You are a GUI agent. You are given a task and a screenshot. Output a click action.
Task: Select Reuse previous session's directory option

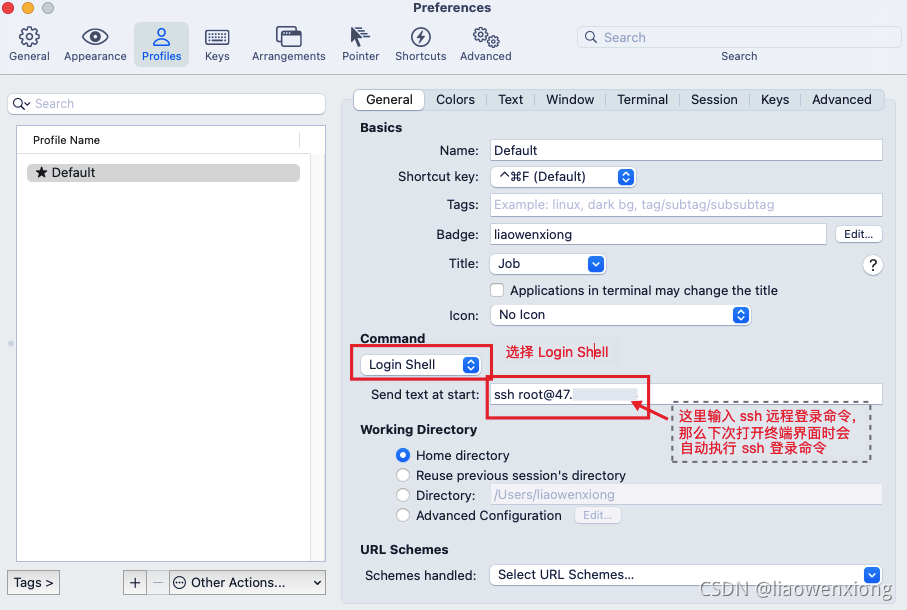click(x=403, y=475)
